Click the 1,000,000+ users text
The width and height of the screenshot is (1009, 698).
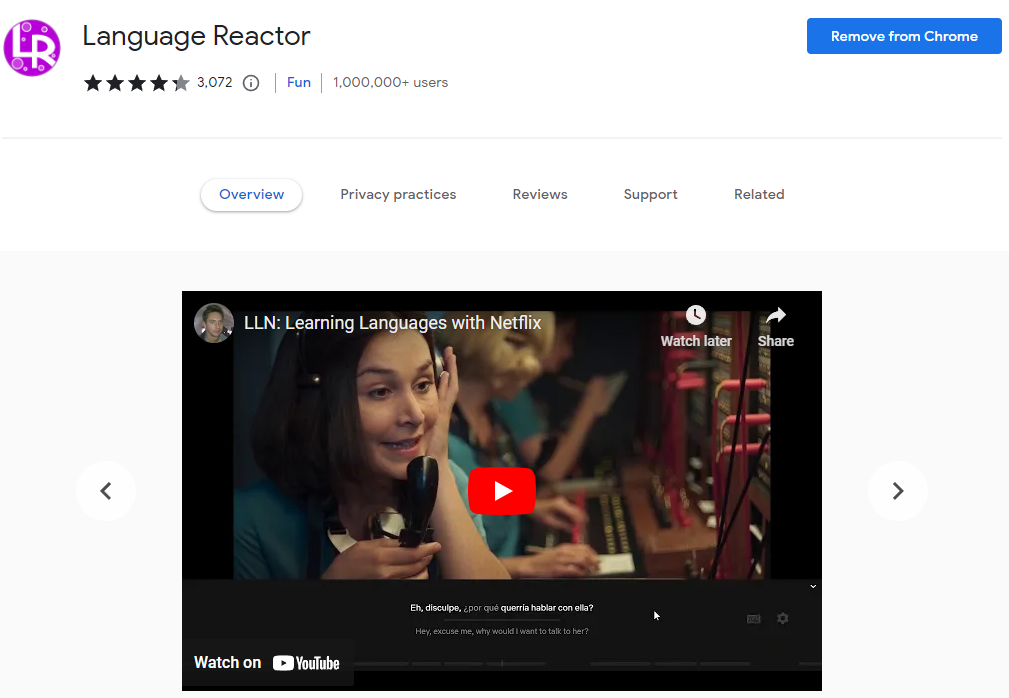click(391, 82)
